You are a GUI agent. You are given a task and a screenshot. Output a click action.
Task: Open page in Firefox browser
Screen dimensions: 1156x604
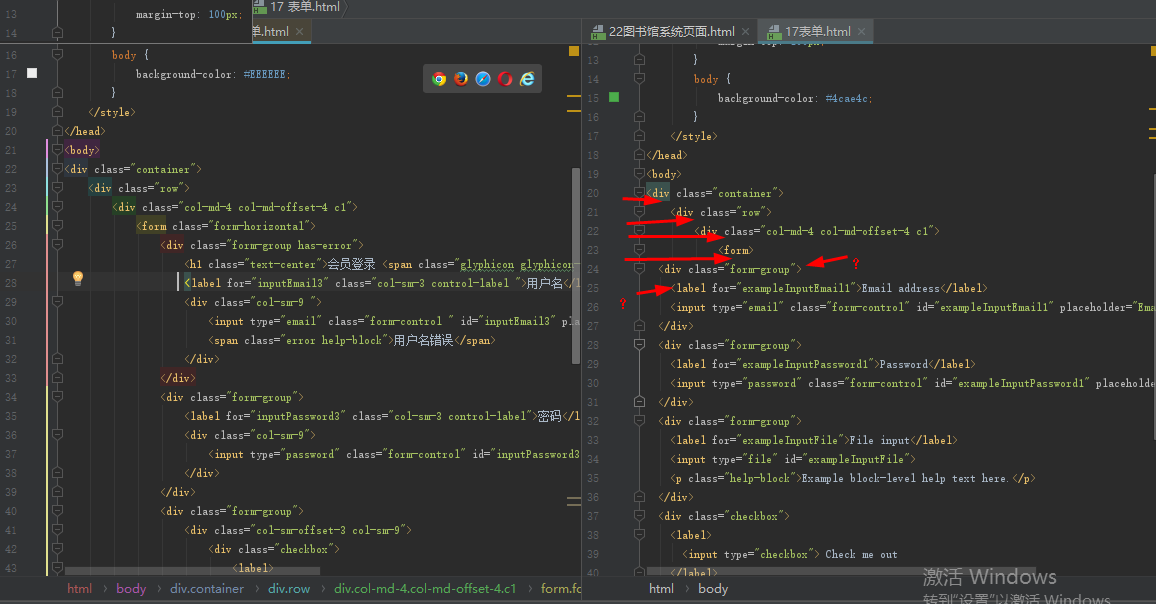[x=461, y=79]
